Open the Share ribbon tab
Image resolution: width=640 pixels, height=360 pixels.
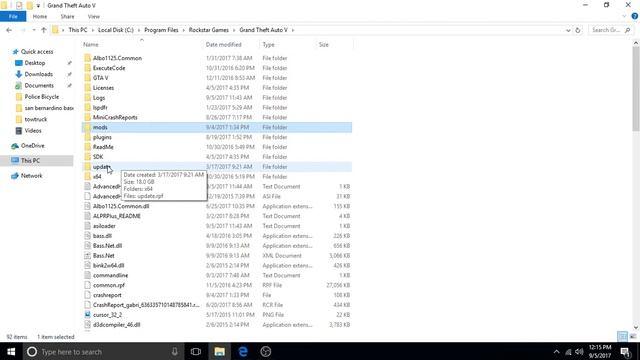tap(67, 16)
